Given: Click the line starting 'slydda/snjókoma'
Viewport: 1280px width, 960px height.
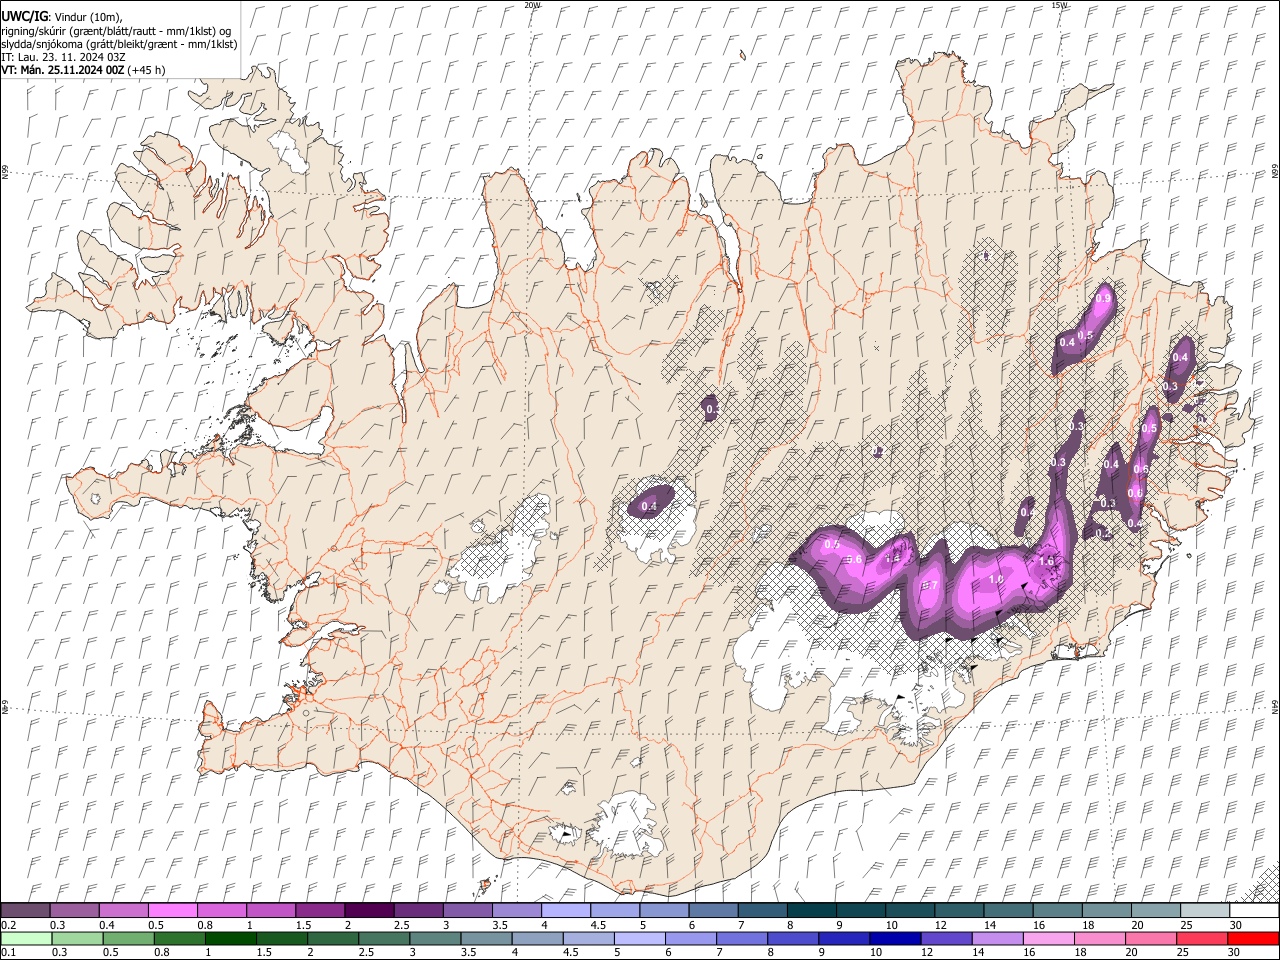Looking at the screenshot, I should [119, 44].
